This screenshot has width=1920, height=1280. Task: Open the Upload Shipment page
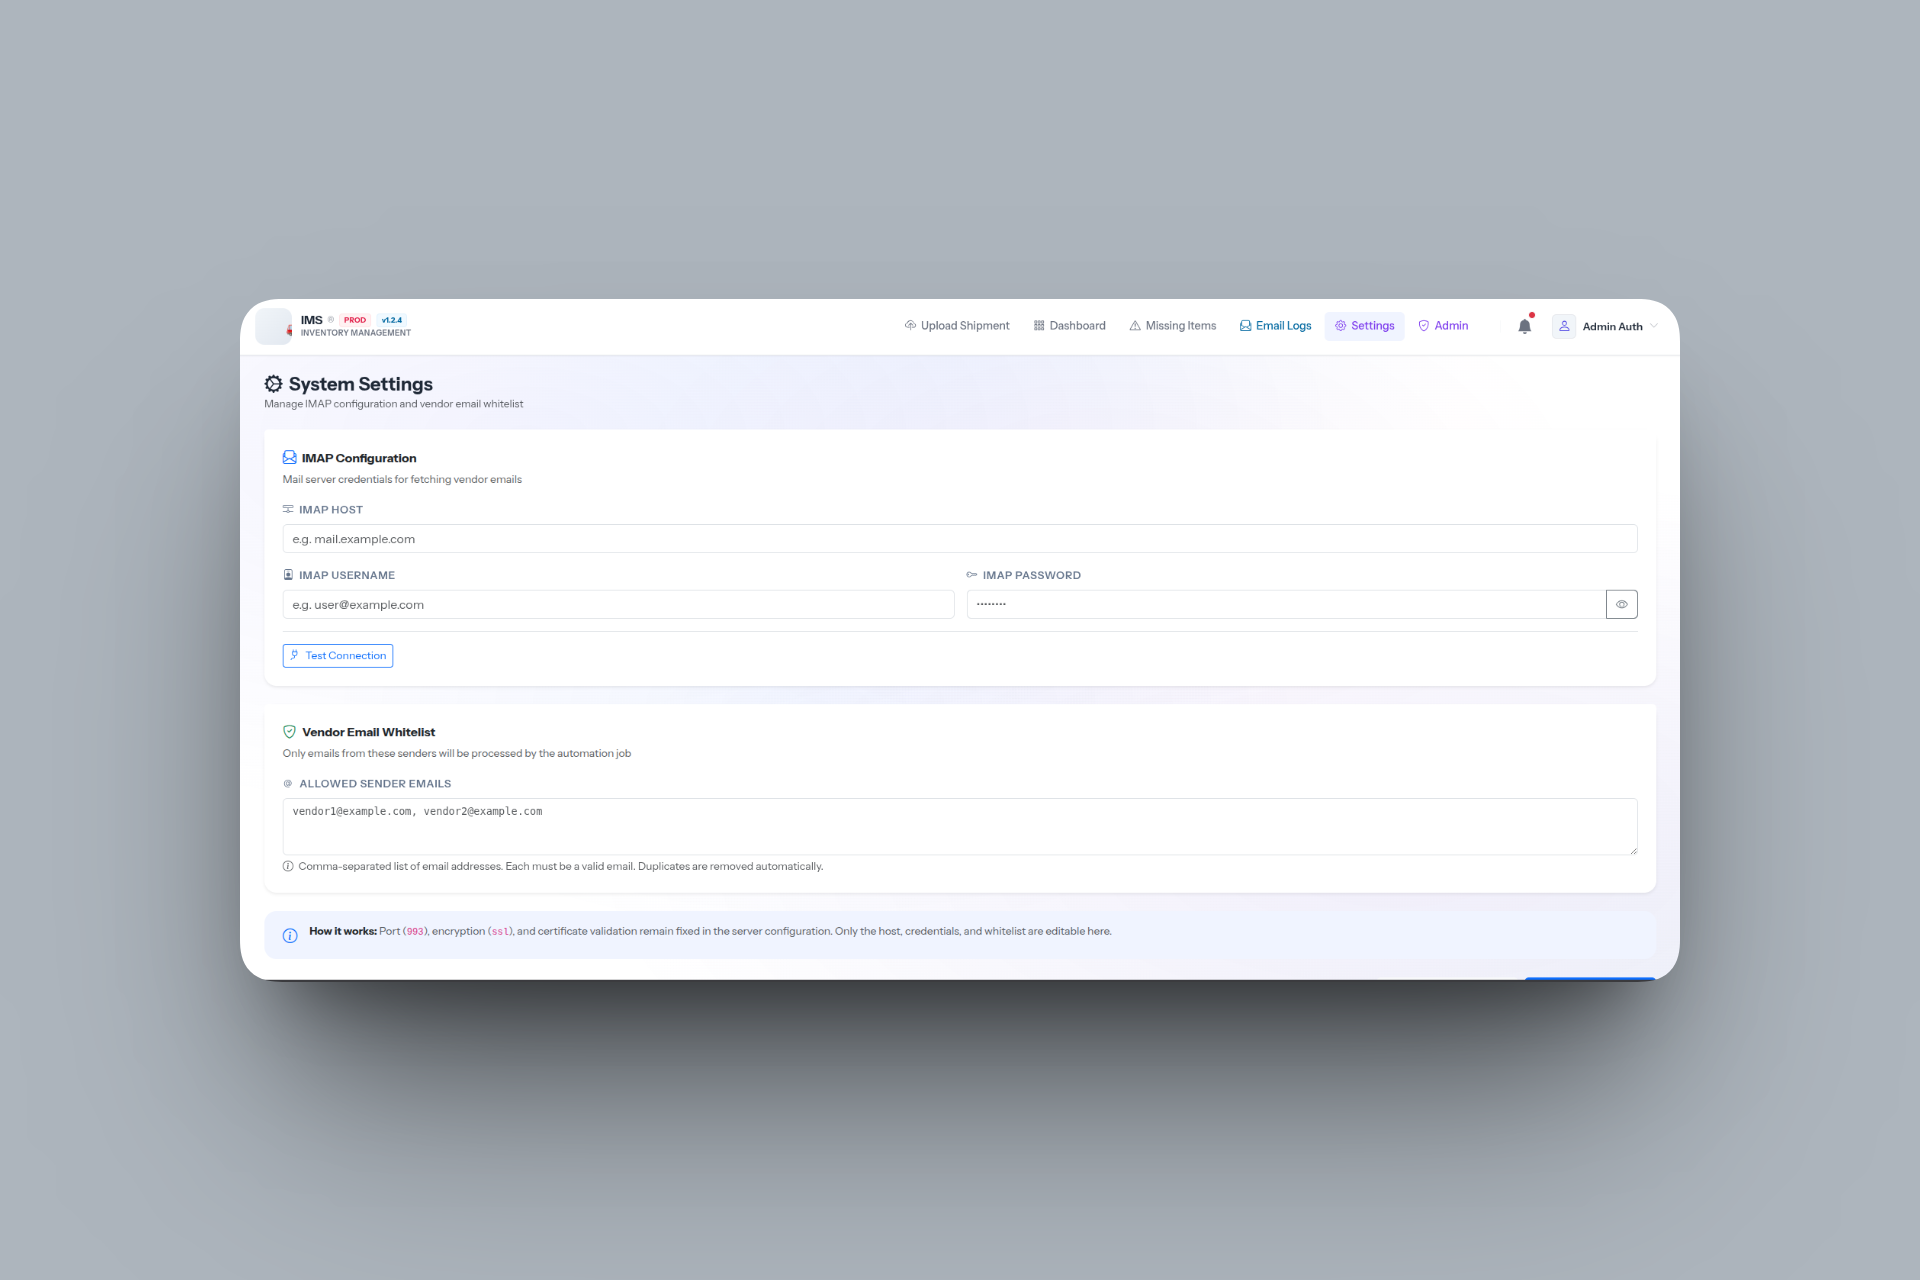[x=957, y=326]
